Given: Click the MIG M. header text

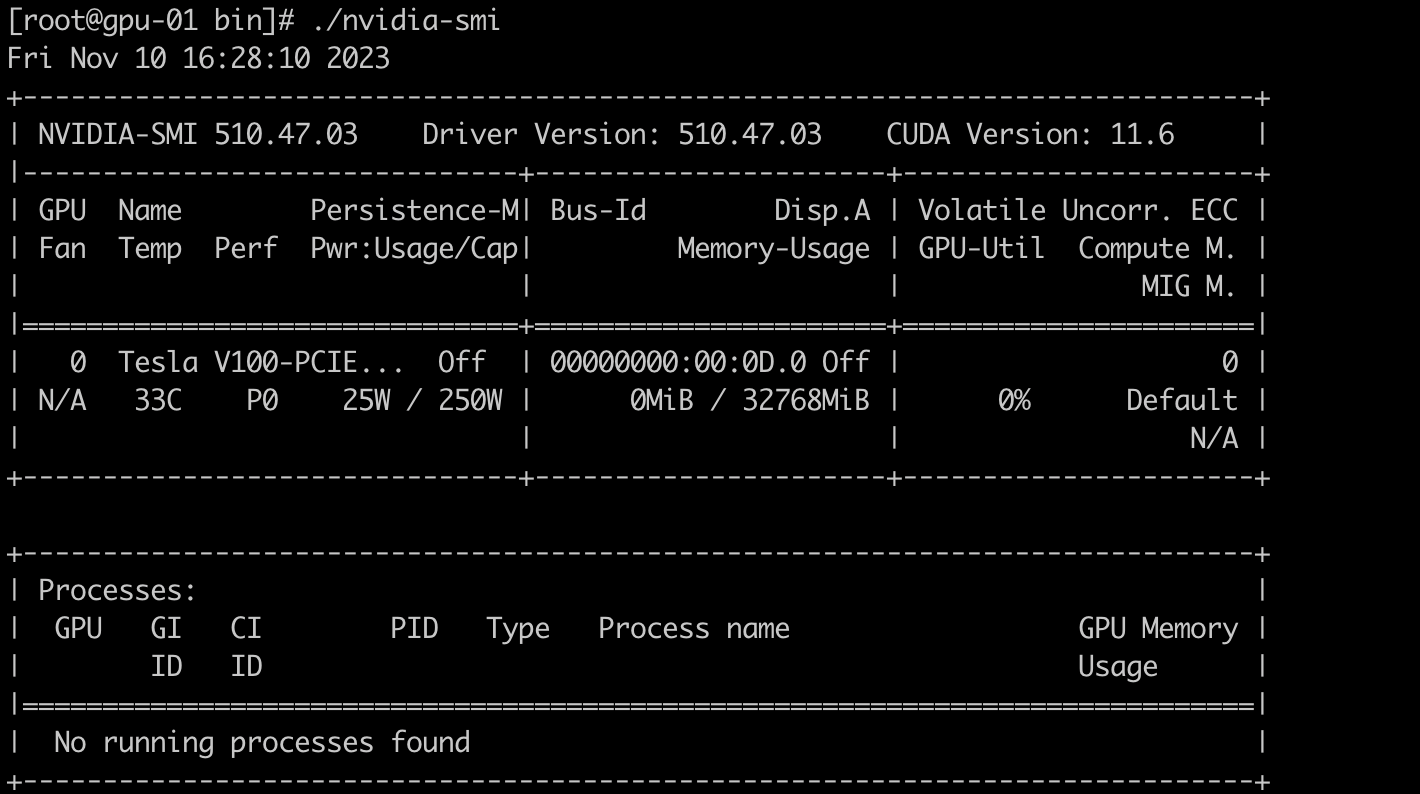Looking at the screenshot, I should [1188, 286].
